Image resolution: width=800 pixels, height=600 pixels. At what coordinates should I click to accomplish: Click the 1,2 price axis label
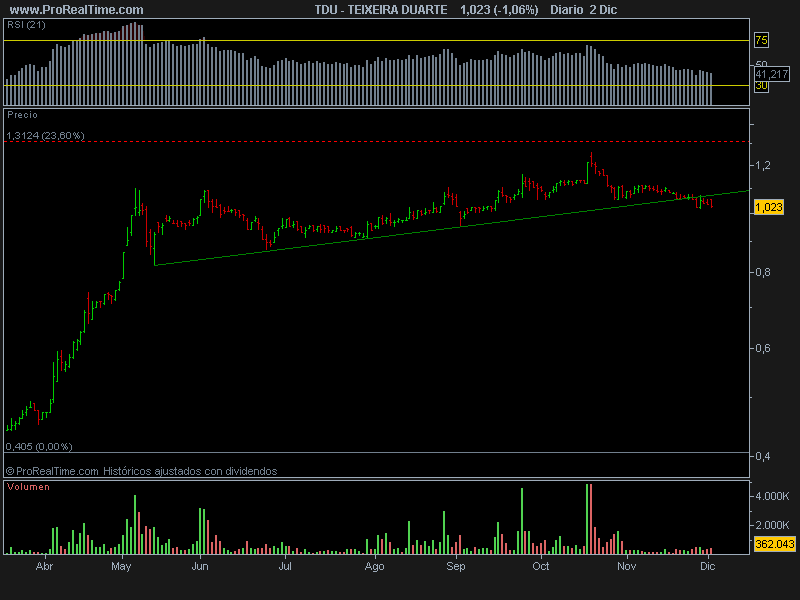point(763,165)
